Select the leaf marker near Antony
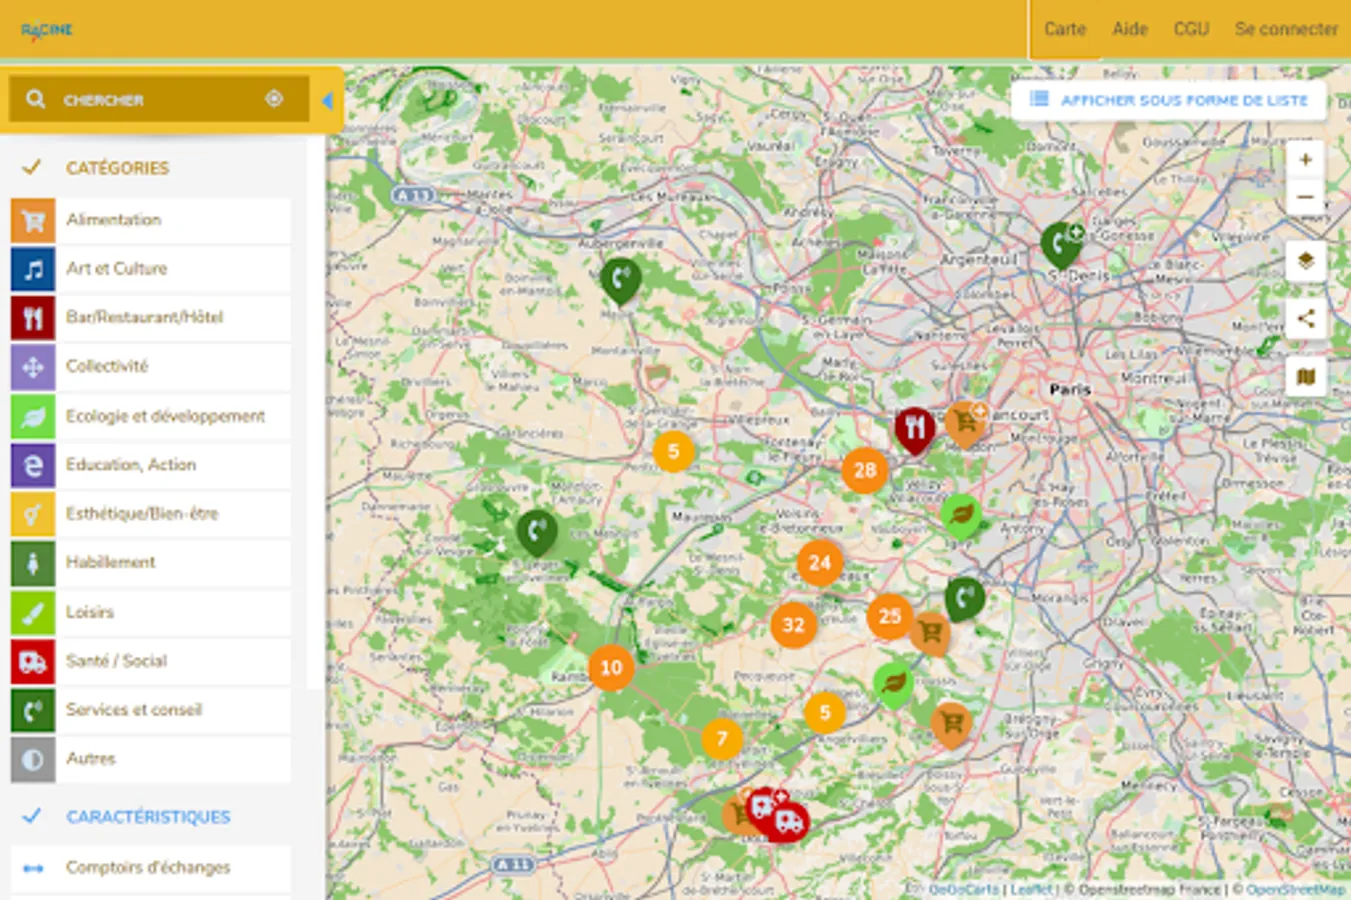The image size is (1351, 900). (x=961, y=516)
